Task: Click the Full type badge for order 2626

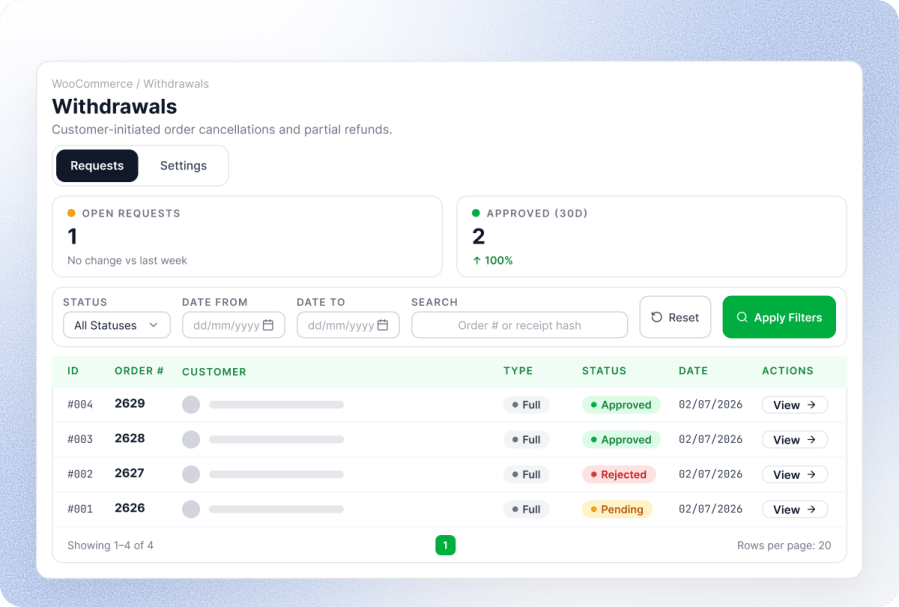Action: [x=526, y=509]
